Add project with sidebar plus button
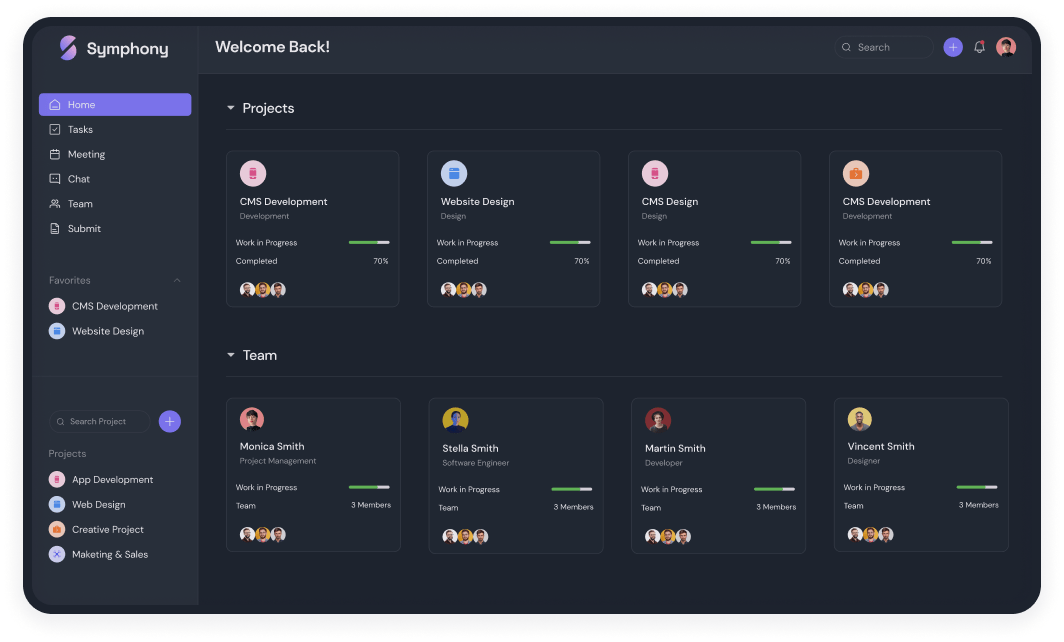The height and width of the screenshot is (642, 1064). pyautogui.click(x=170, y=421)
